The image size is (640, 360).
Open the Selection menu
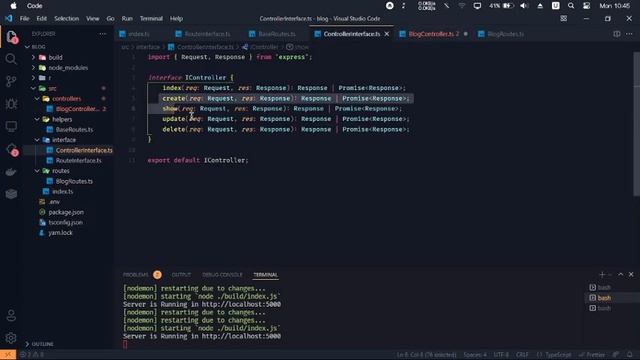(x=67, y=19)
